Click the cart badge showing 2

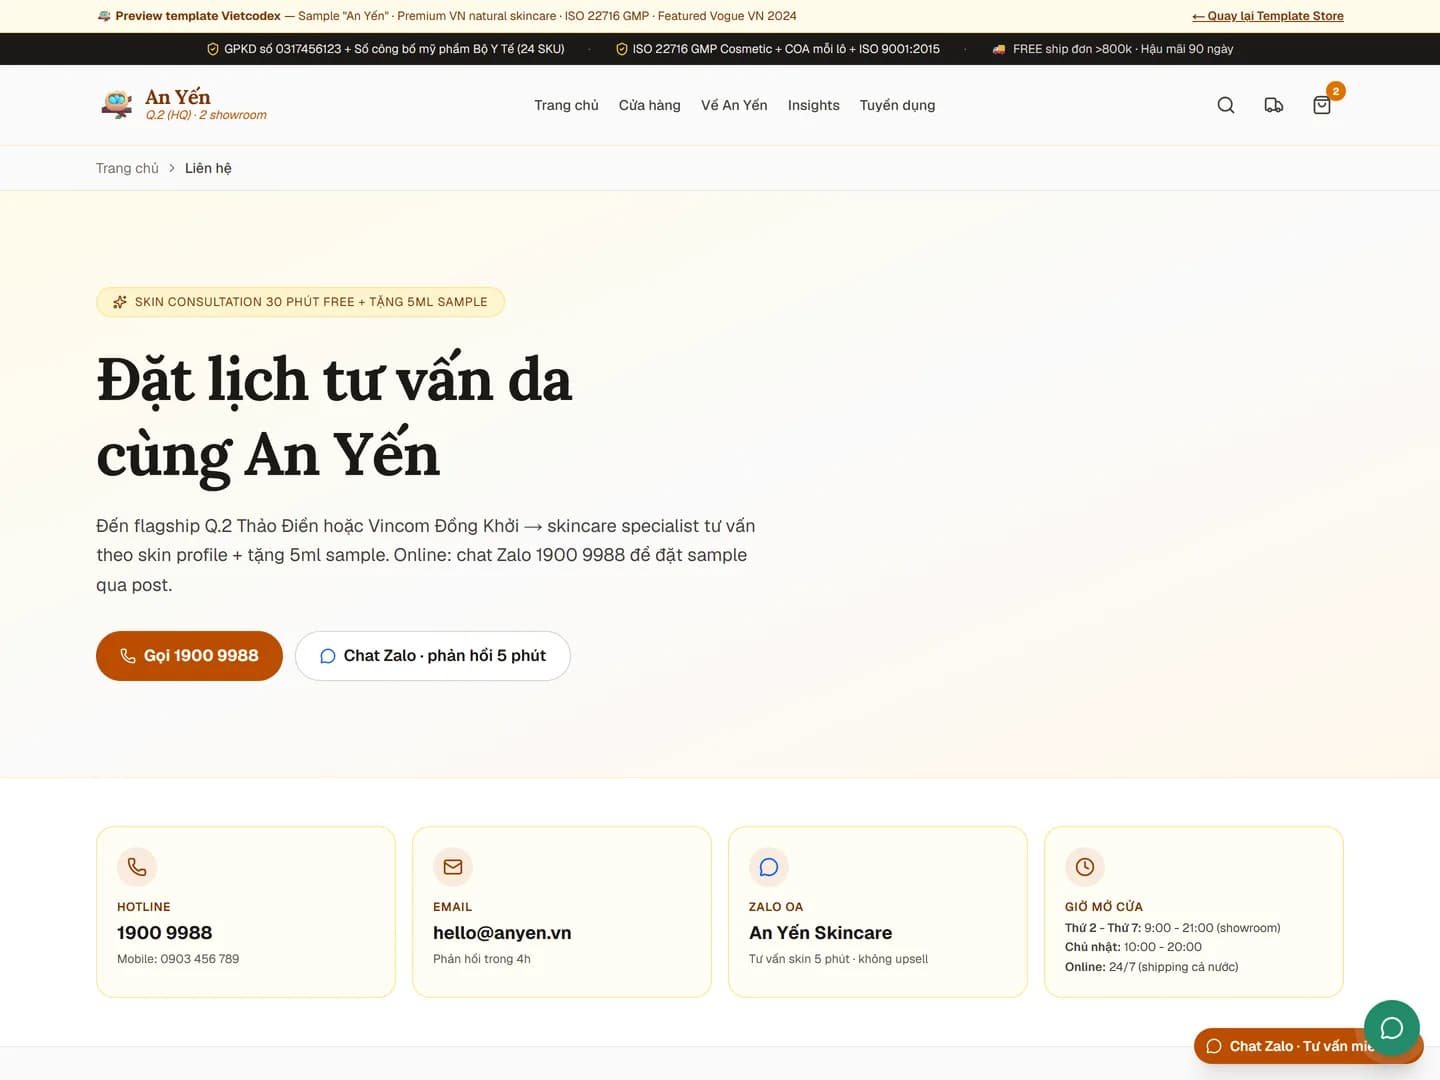(1336, 91)
